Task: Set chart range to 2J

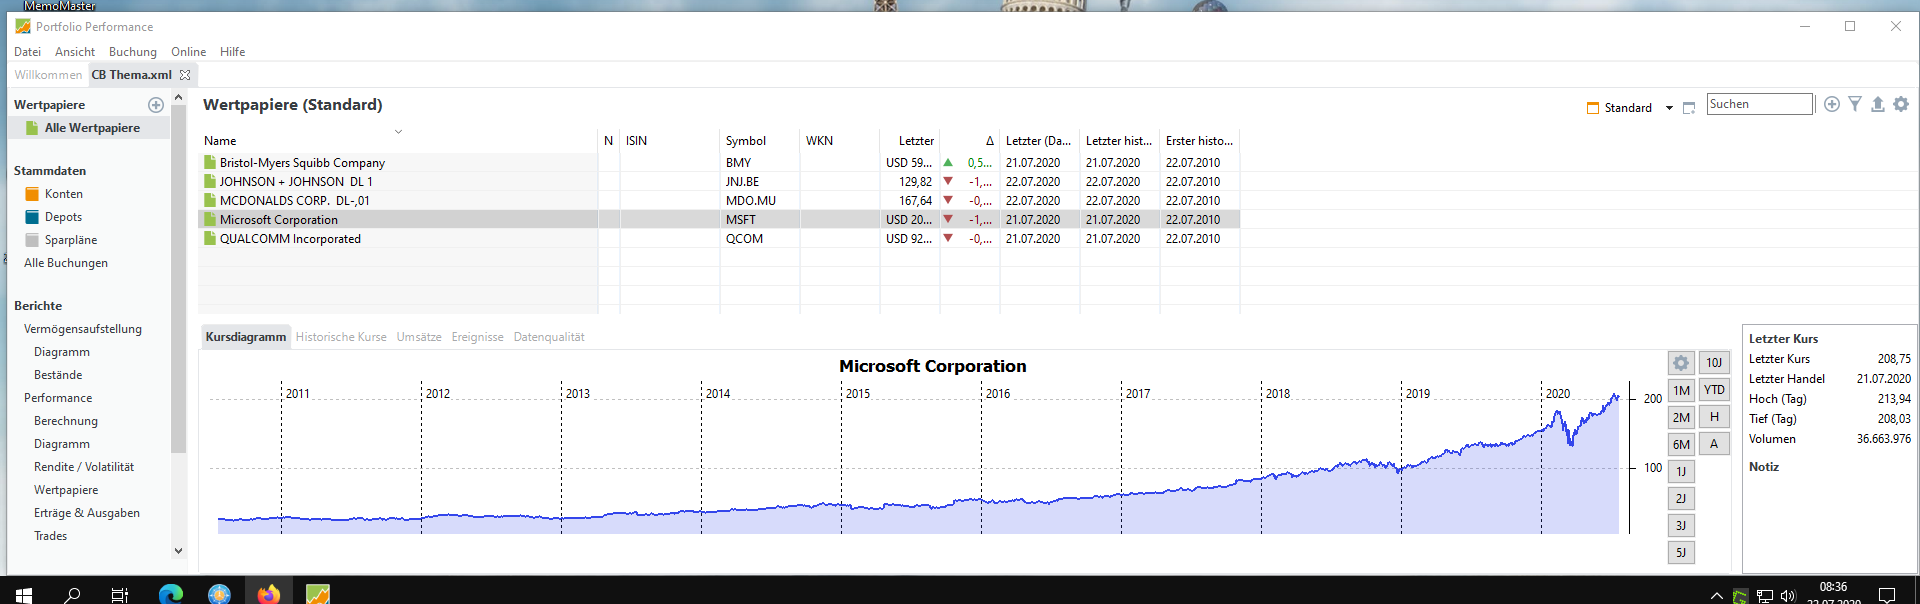Action: [x=1681, y=498]
